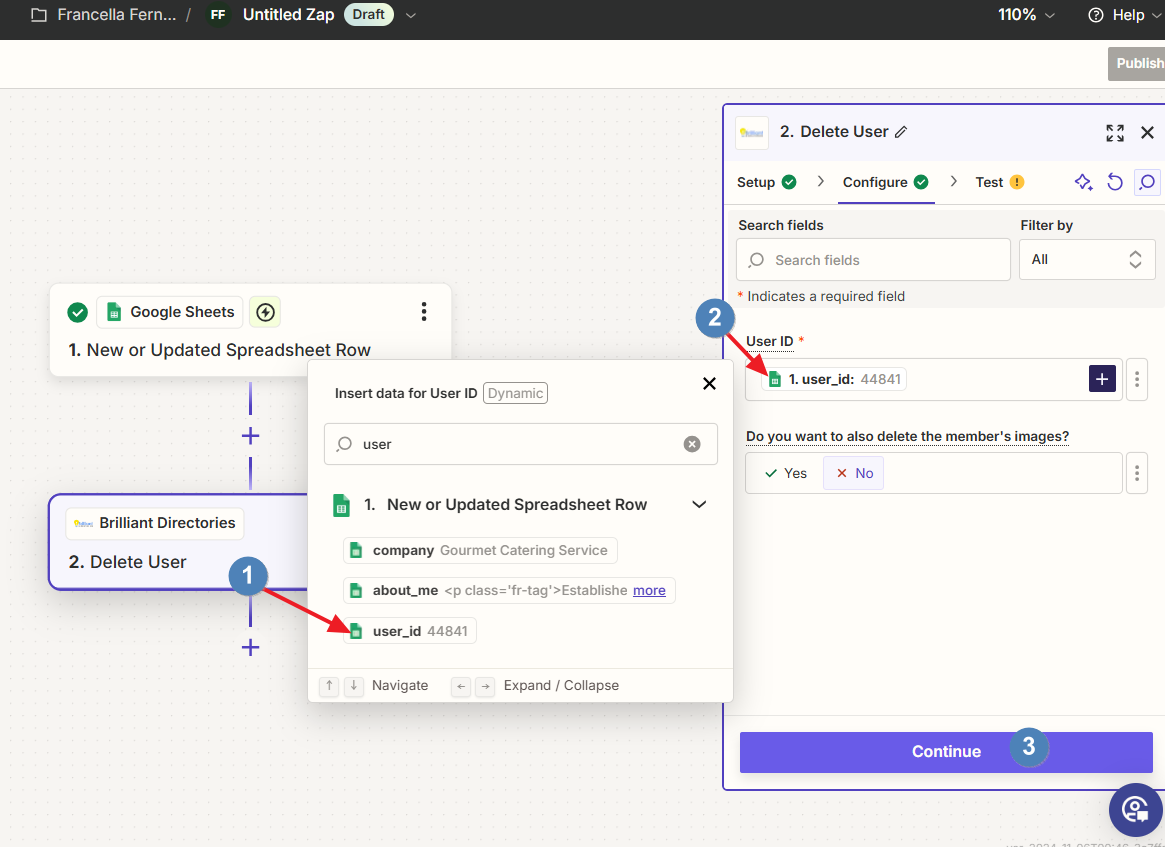Image resolution: width=1165 pixels, height=847 pixels.
Task: Click the plus button in User ID field
Action: (1102, 379)
